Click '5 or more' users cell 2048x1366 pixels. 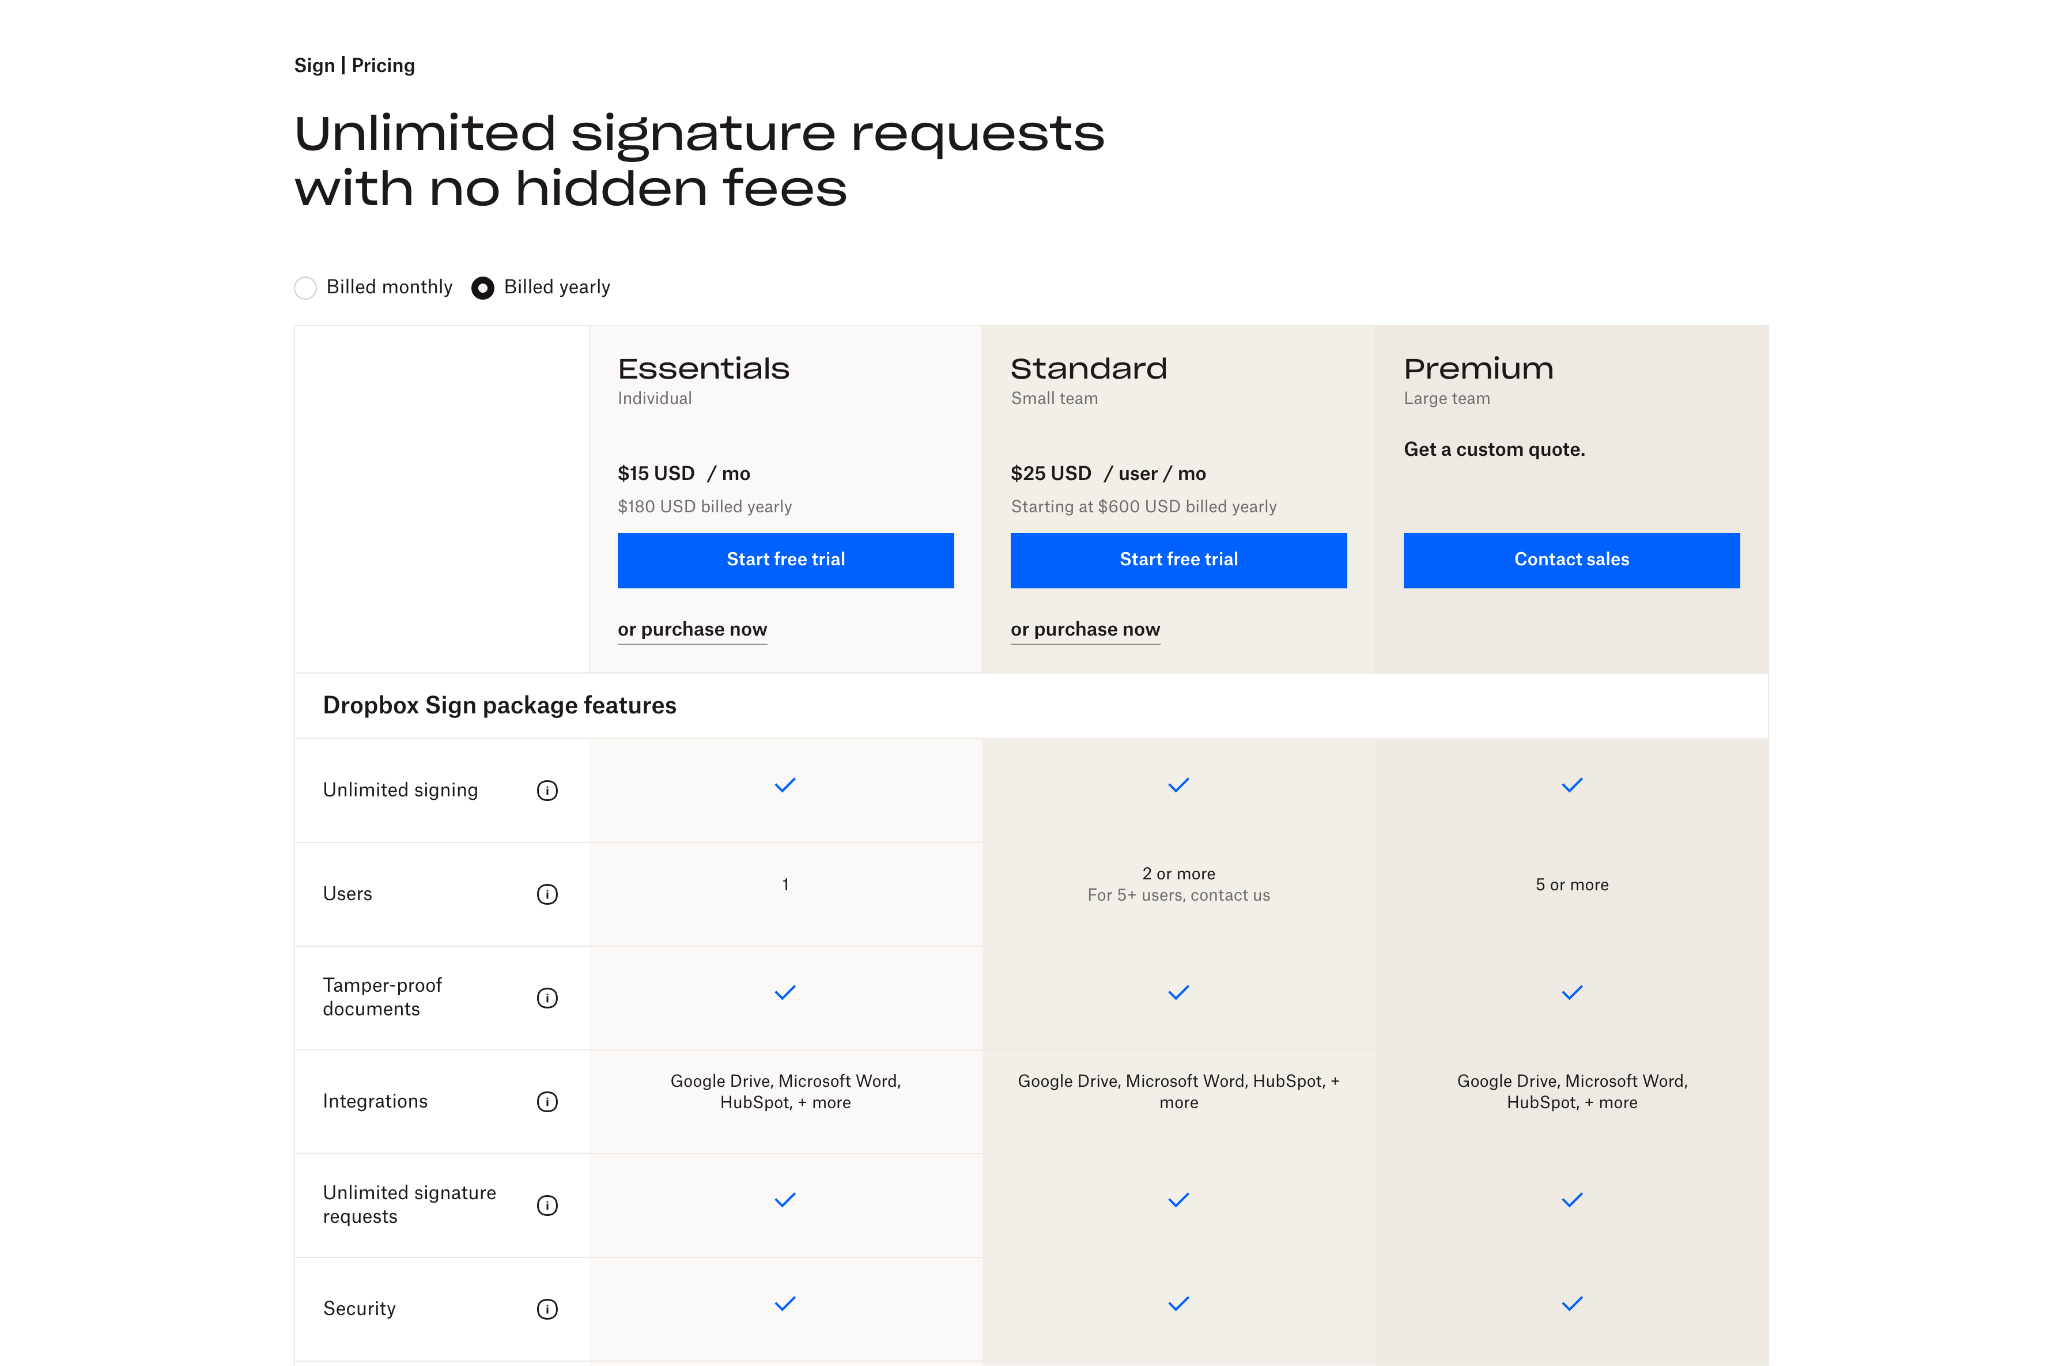coord(1572,885)
